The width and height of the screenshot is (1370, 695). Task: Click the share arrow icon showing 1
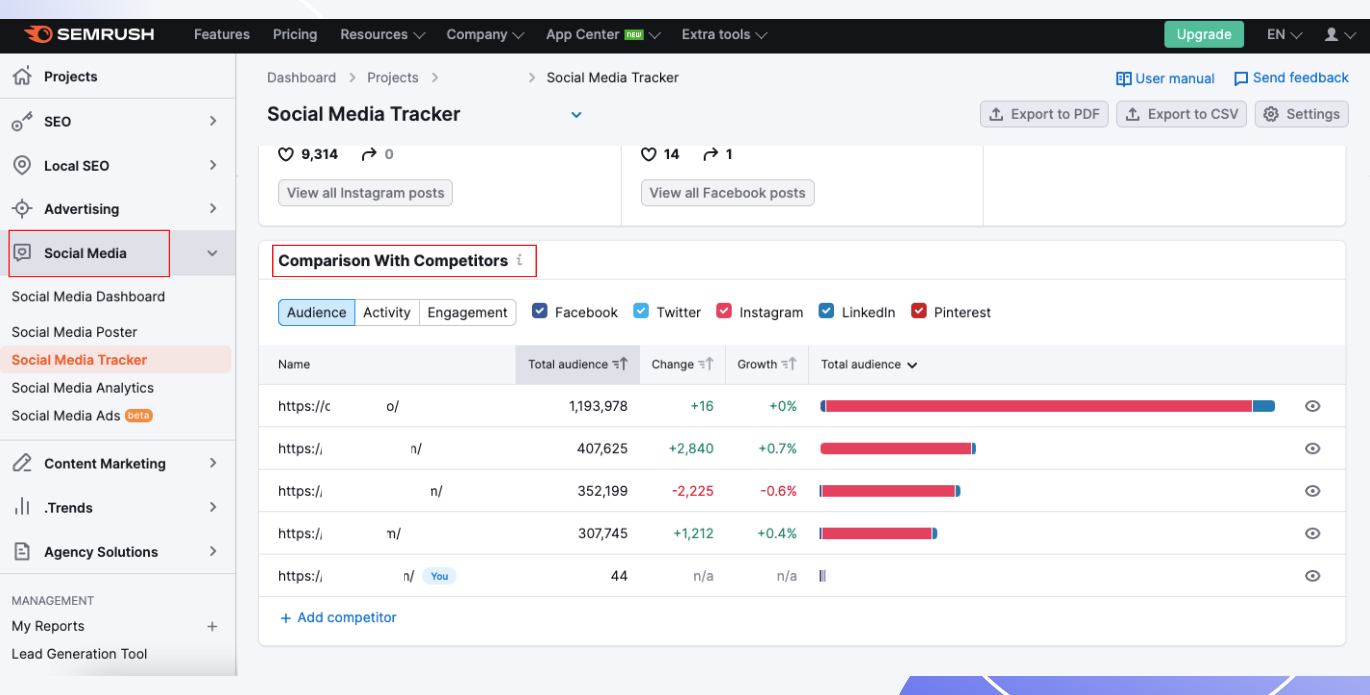point(711,154)
